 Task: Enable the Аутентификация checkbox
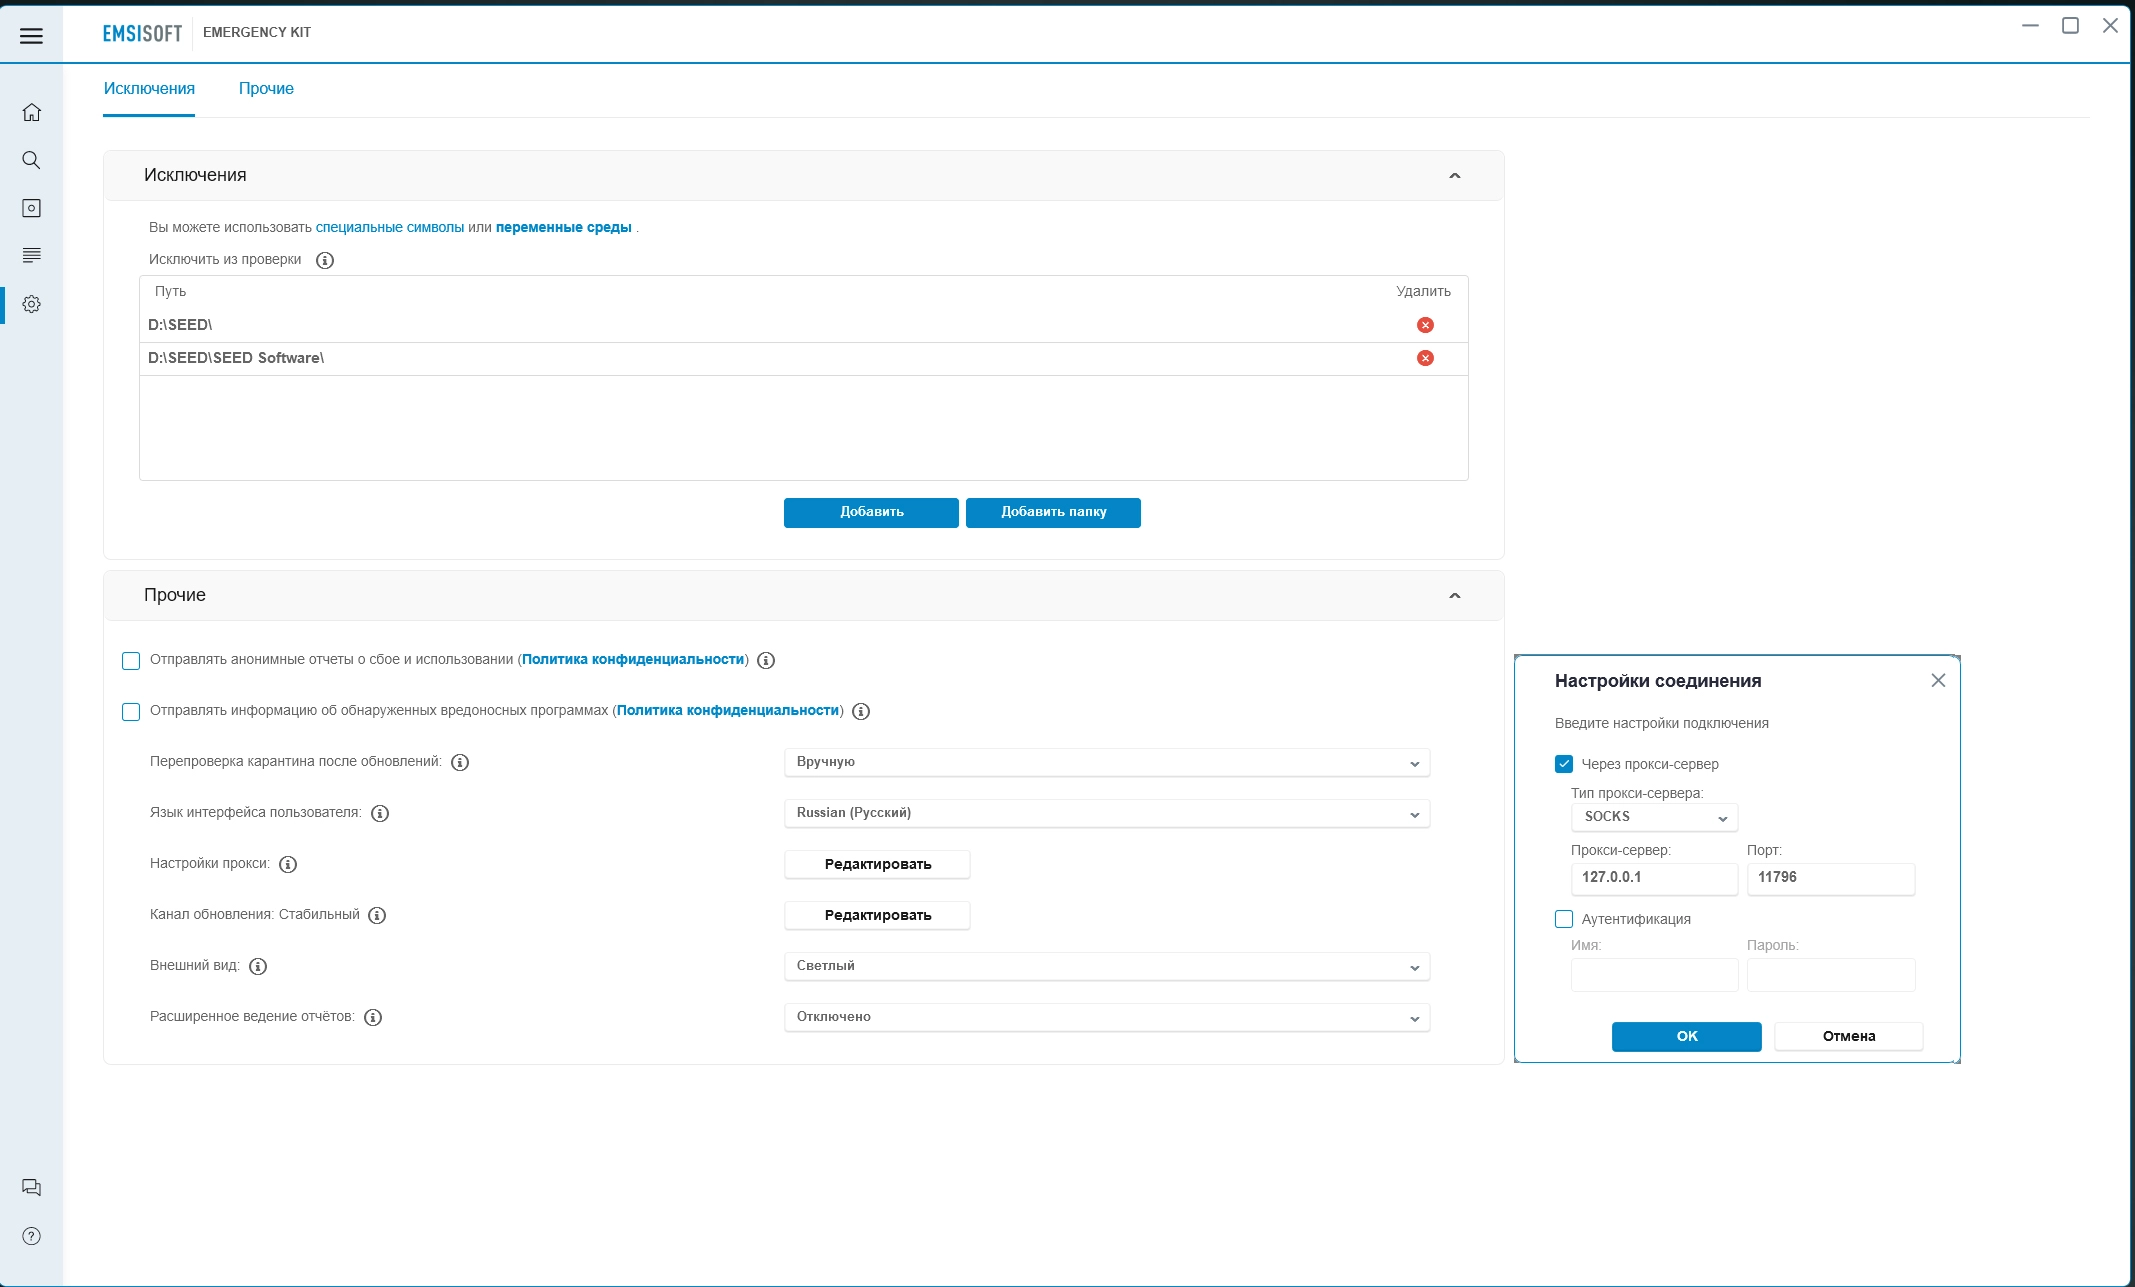tap(1564, 919)
